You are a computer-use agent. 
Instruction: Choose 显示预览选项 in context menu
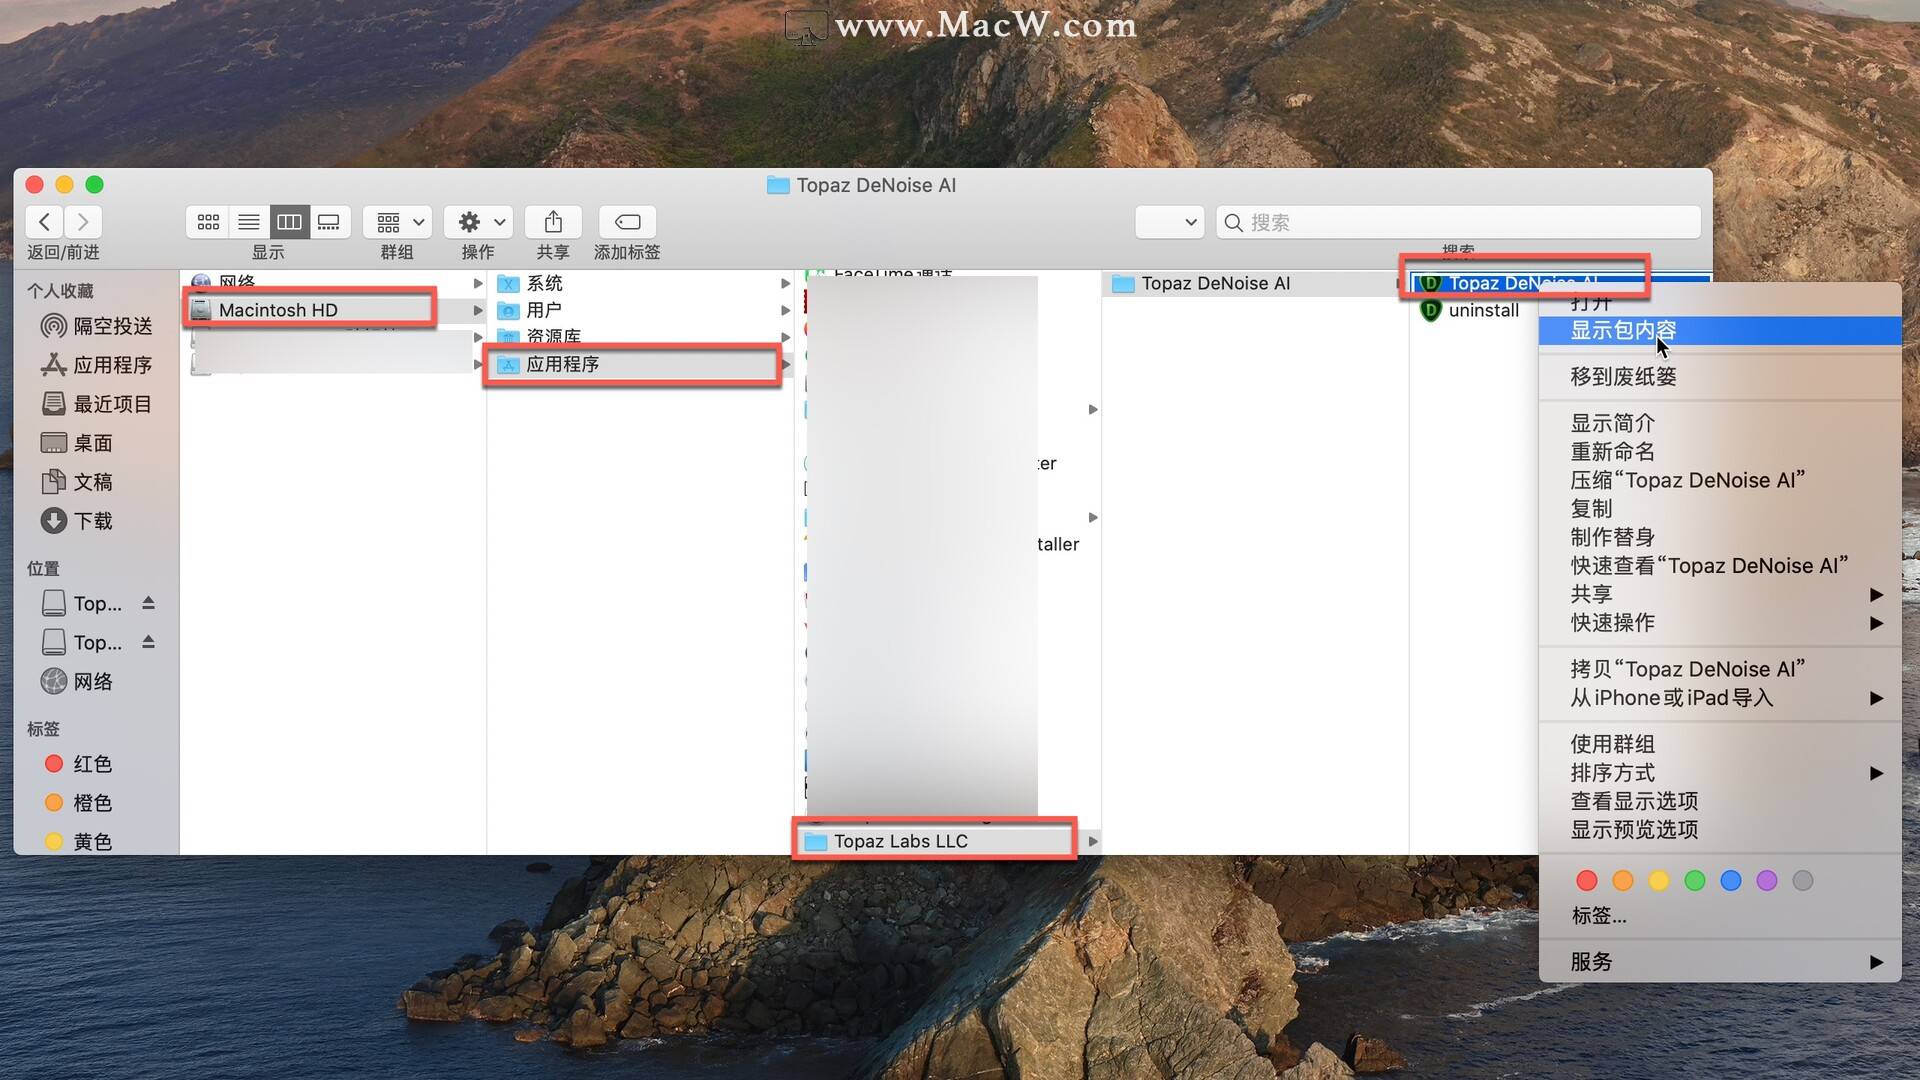(1720, 830)
